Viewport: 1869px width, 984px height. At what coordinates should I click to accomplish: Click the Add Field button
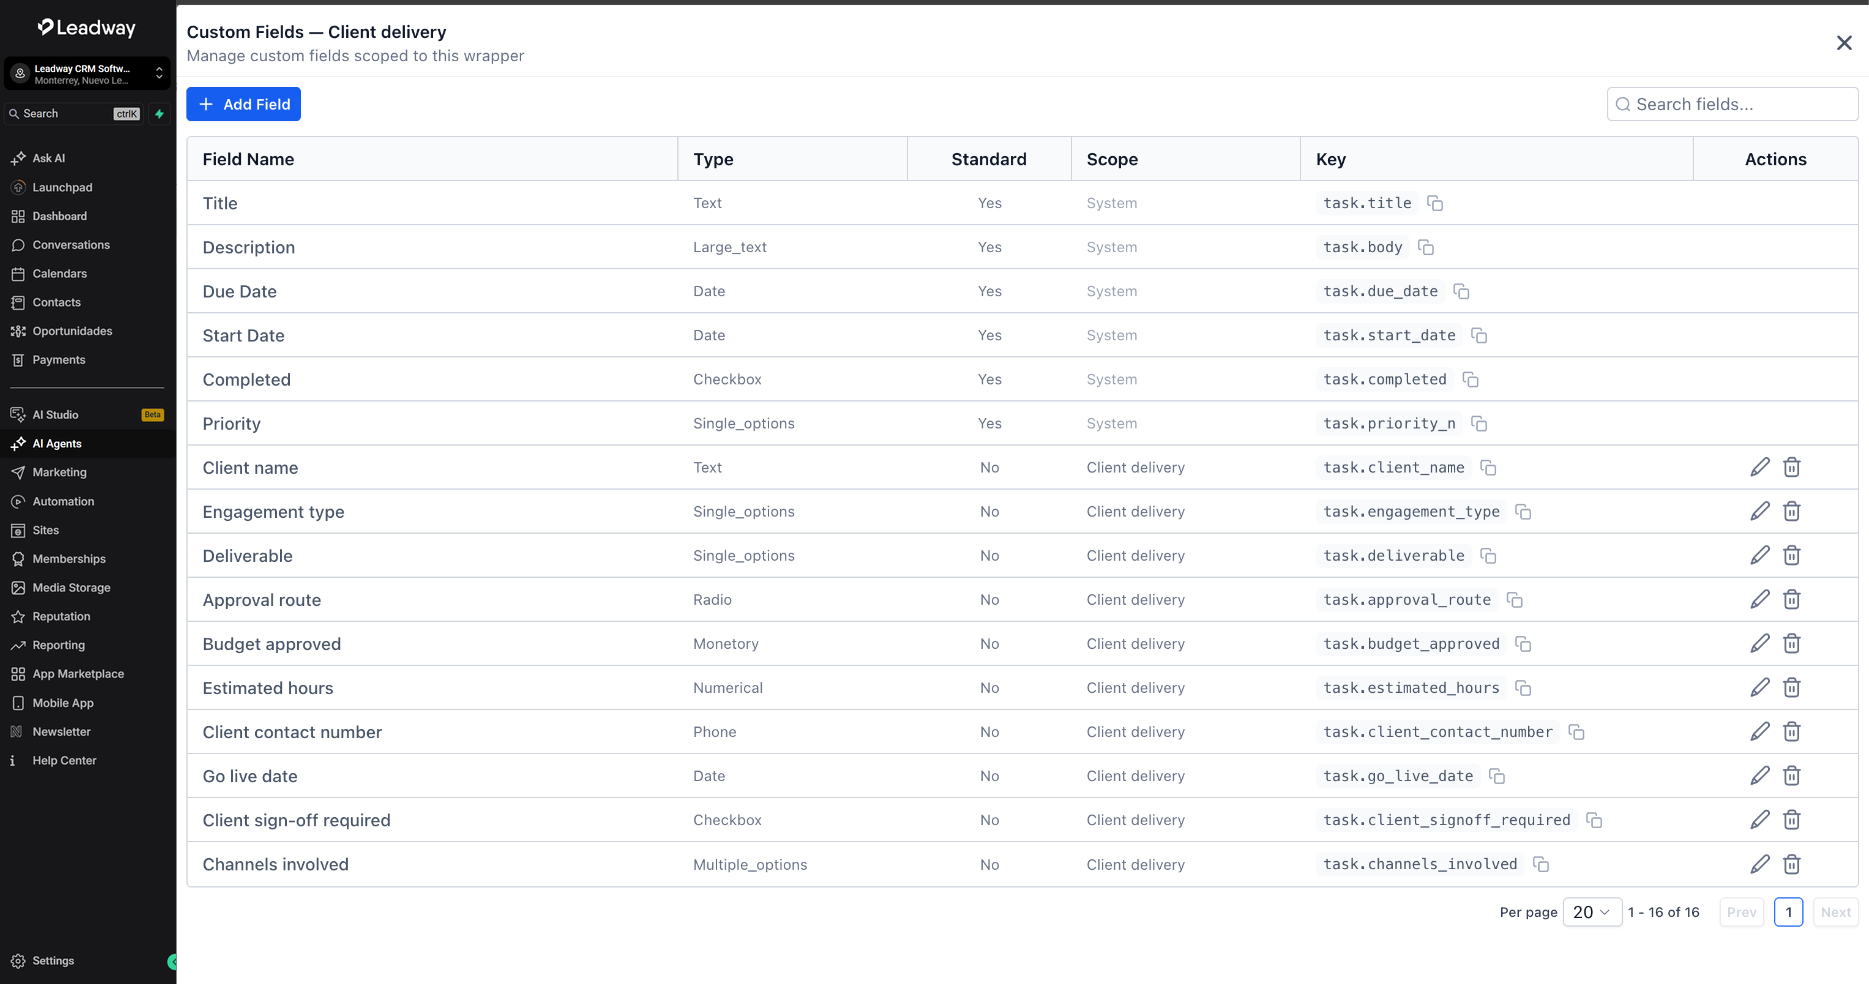[x=243, y=104]
